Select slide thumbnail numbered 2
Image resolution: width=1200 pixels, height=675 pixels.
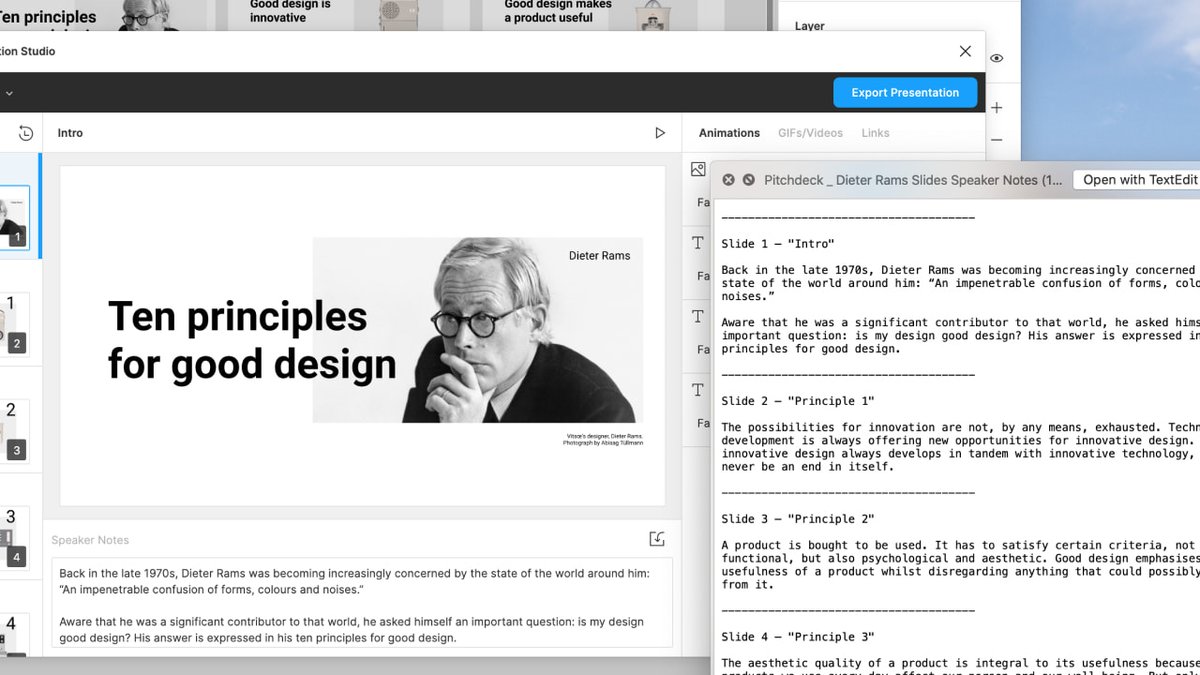coord(15,325)
